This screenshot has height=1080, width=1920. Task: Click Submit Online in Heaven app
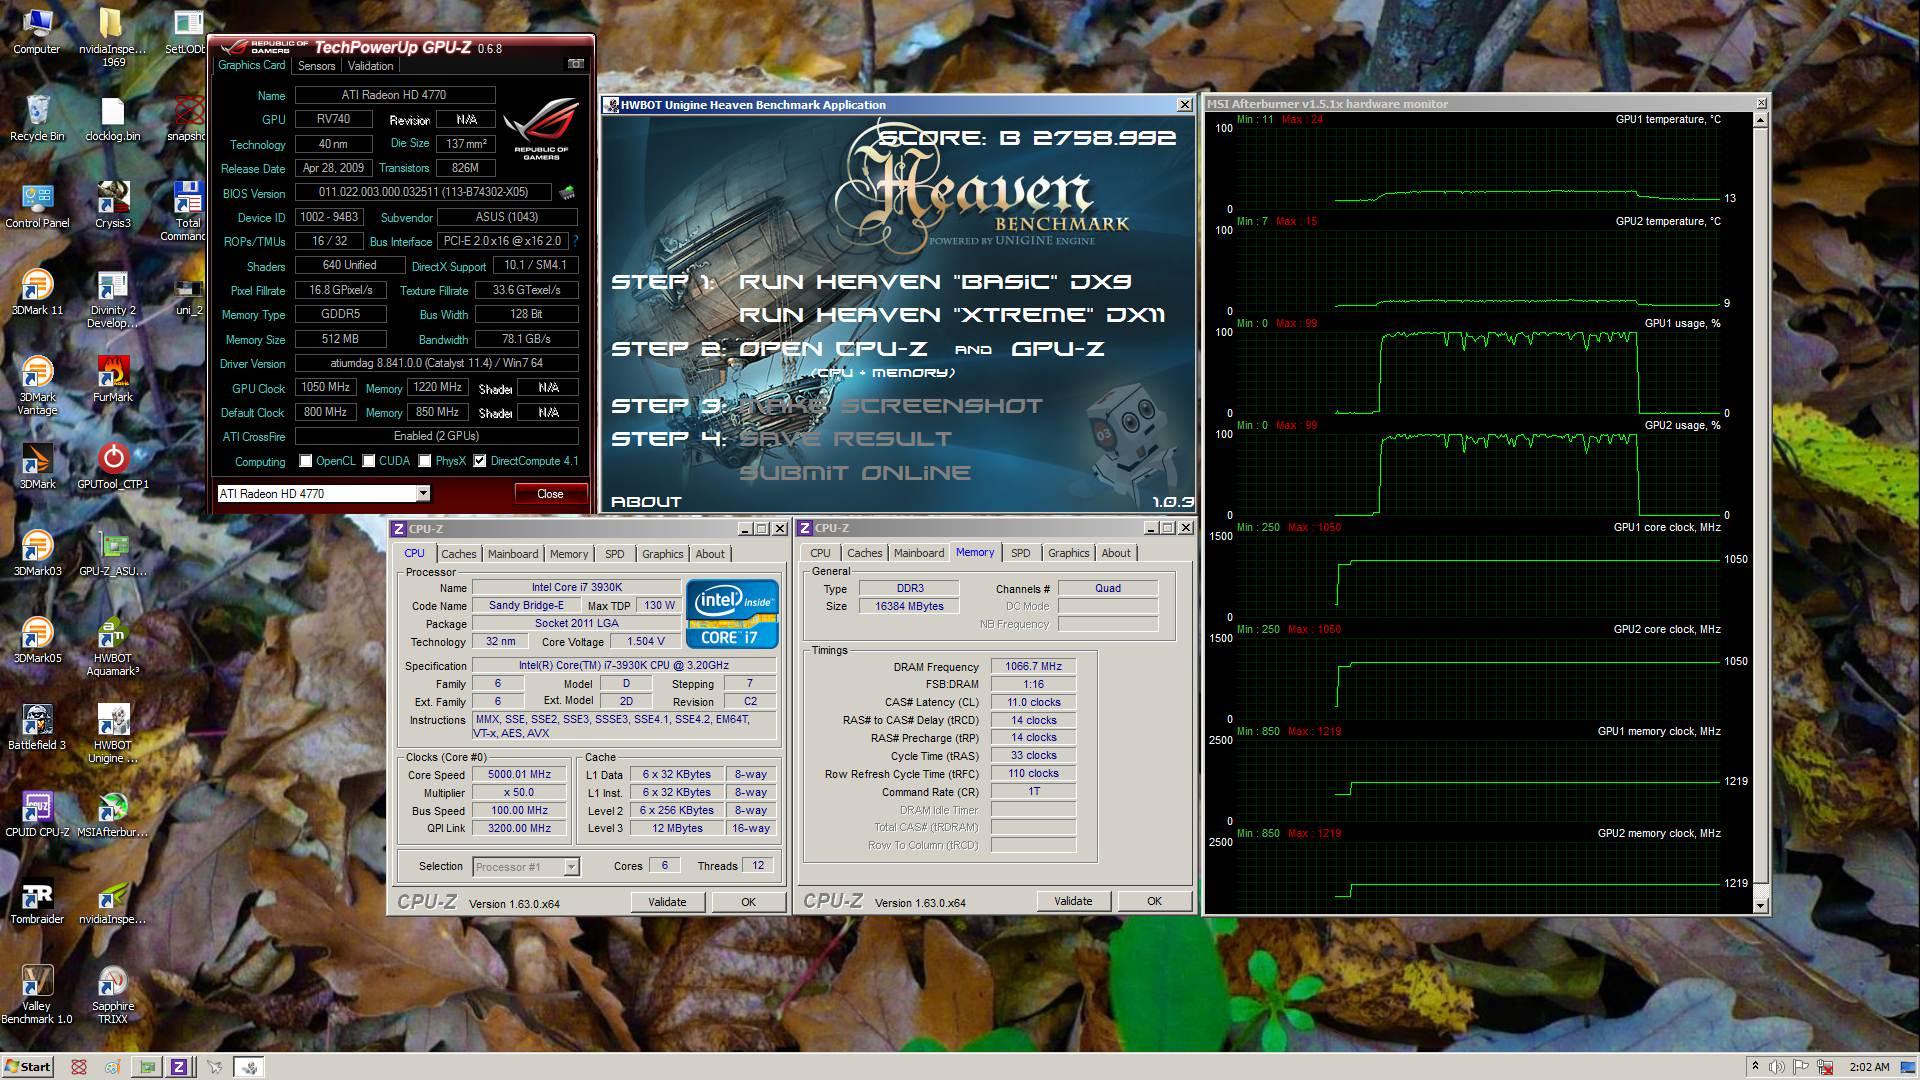coord(855,473)
